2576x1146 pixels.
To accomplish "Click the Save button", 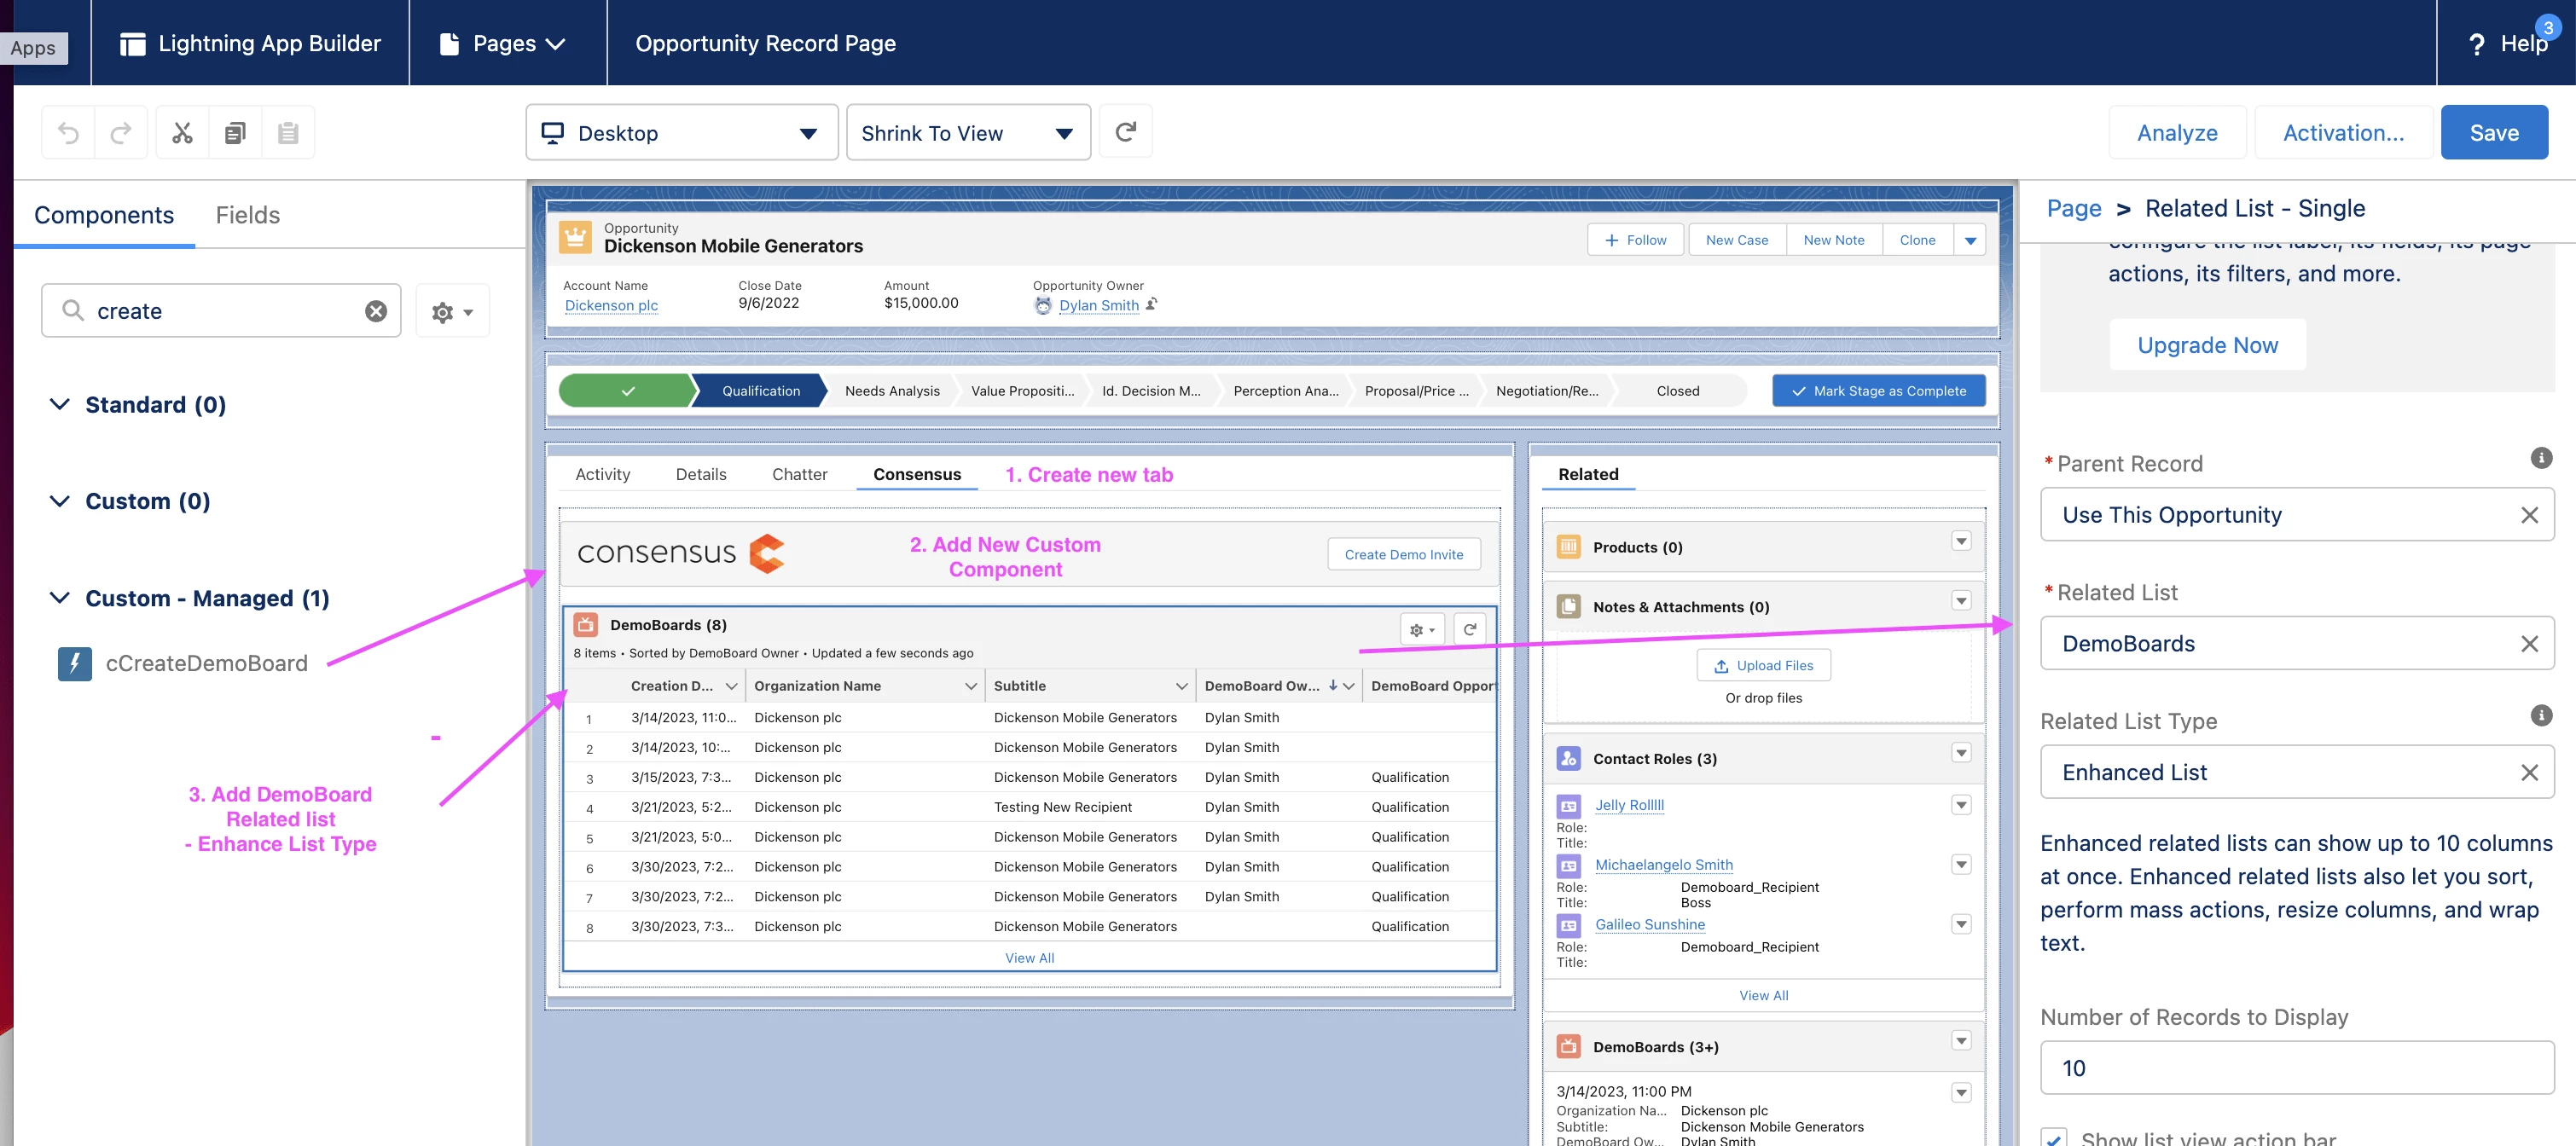I will [x=2494, y=133].
